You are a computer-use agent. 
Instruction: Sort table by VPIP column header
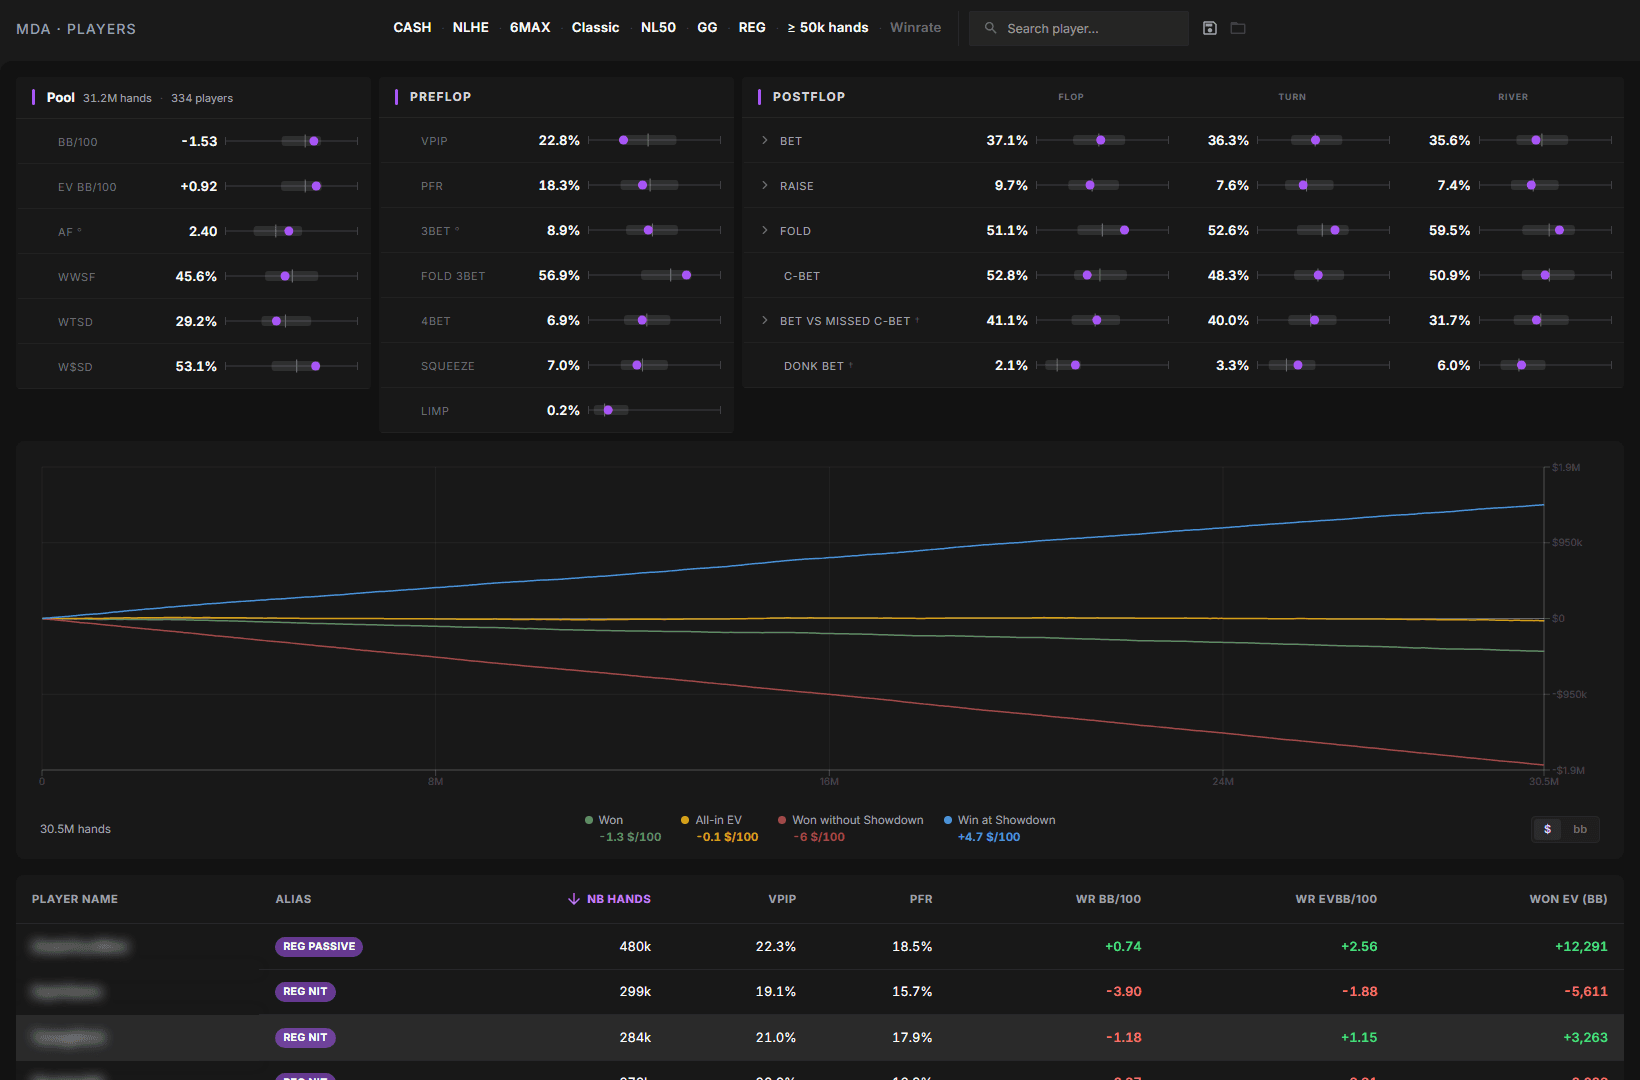[782, 899]
